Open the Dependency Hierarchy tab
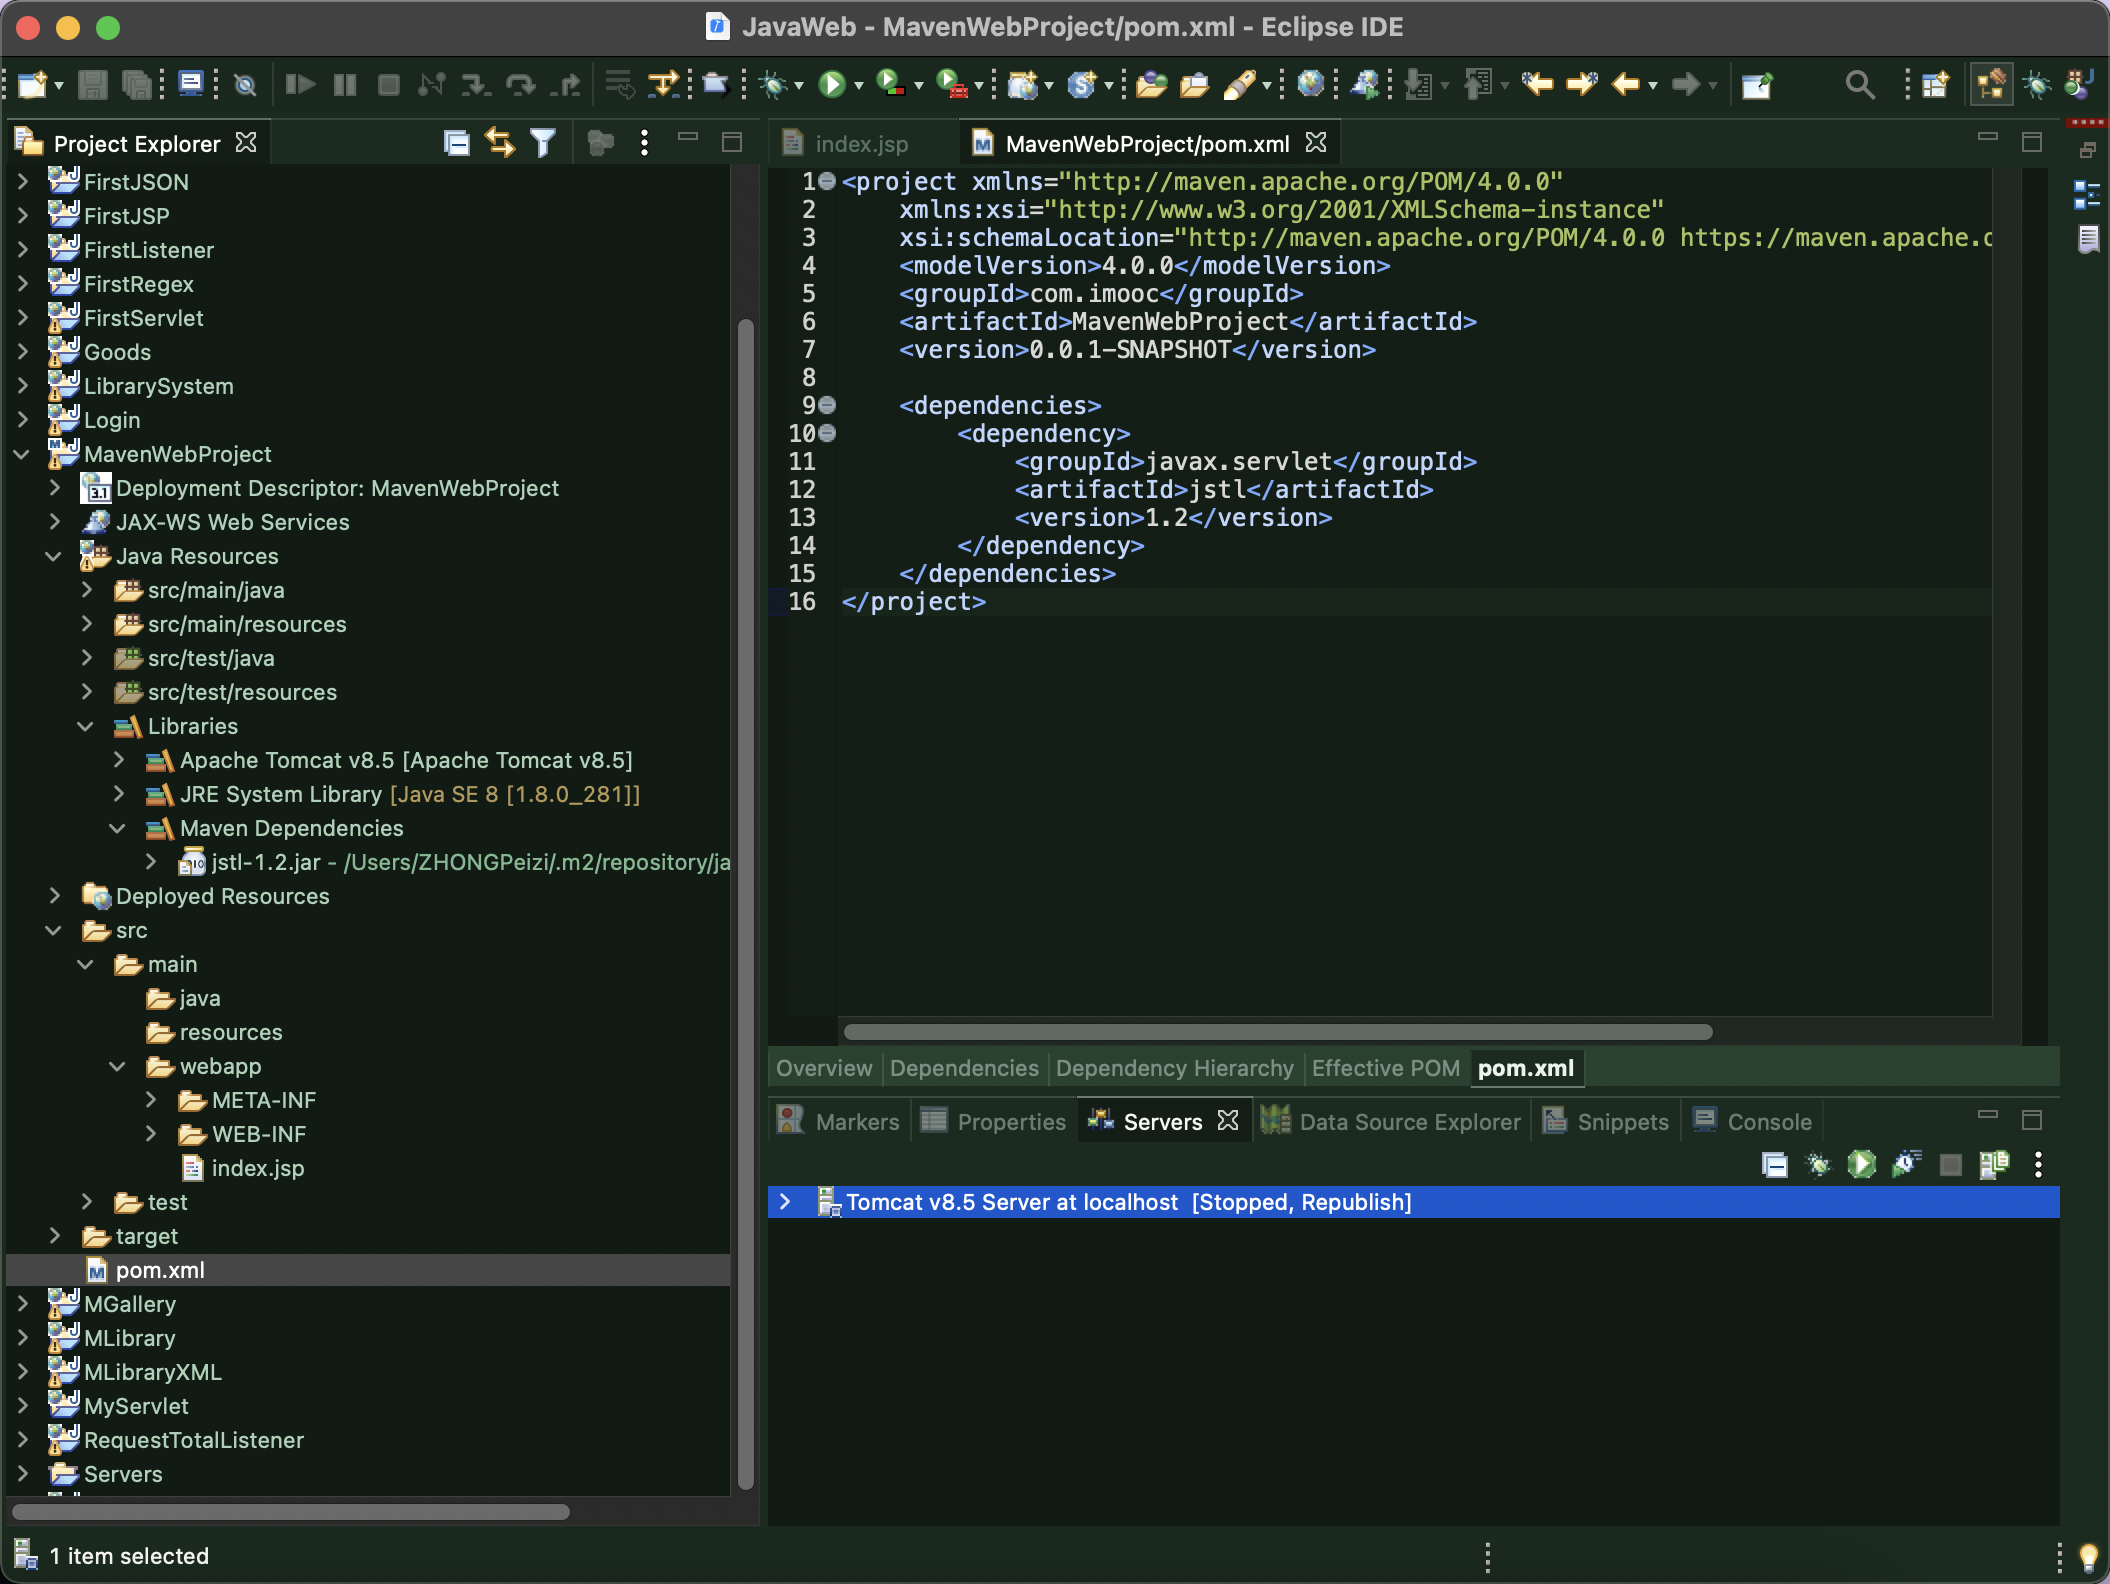The height and width of the screenshot is (1584, 2110). point(1175,1069)
